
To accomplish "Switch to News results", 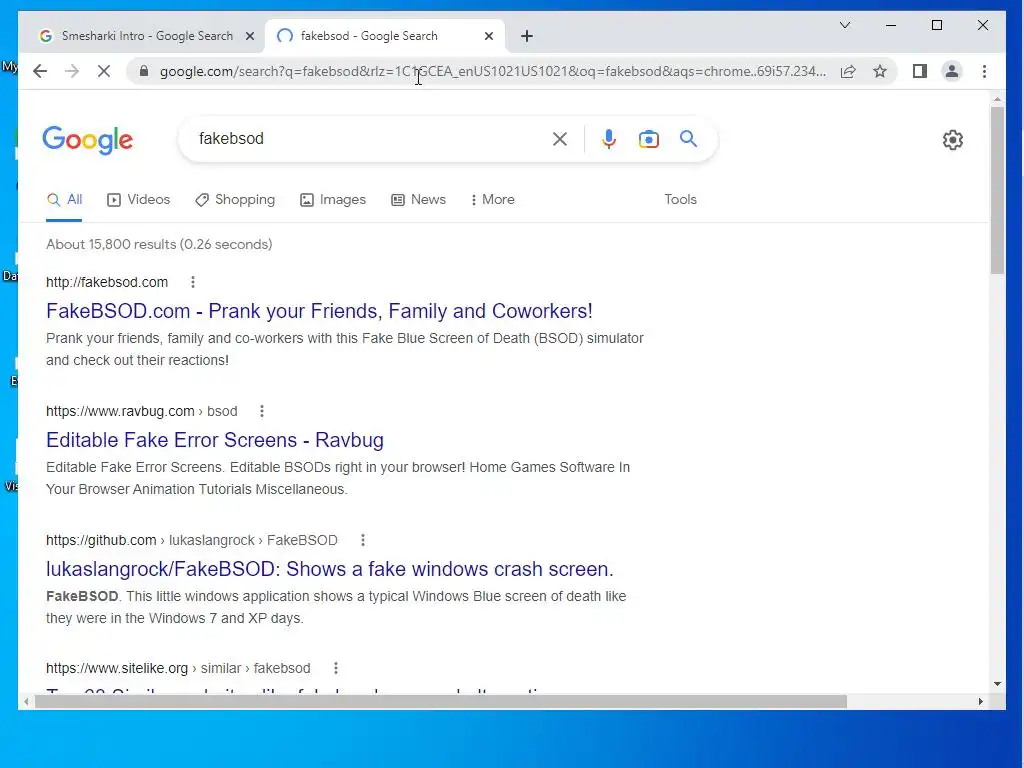I will [419, 199].
